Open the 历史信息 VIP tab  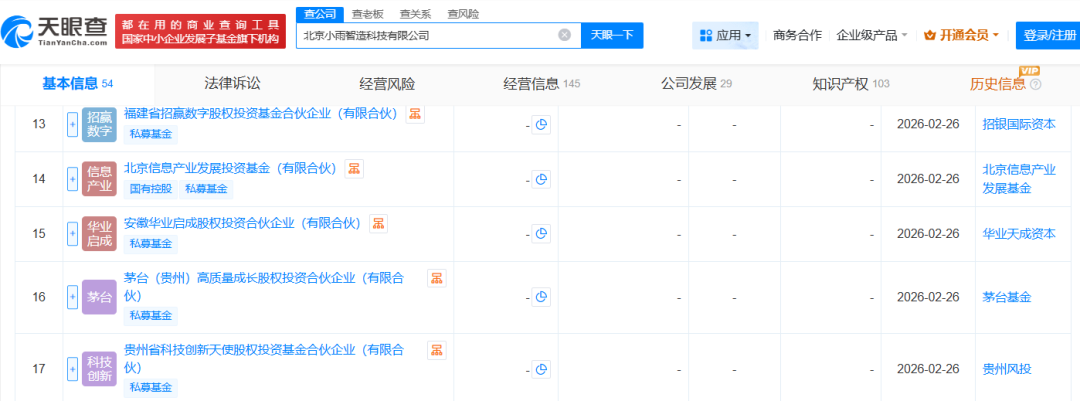pyautogui.click(x=1004, y=84)
